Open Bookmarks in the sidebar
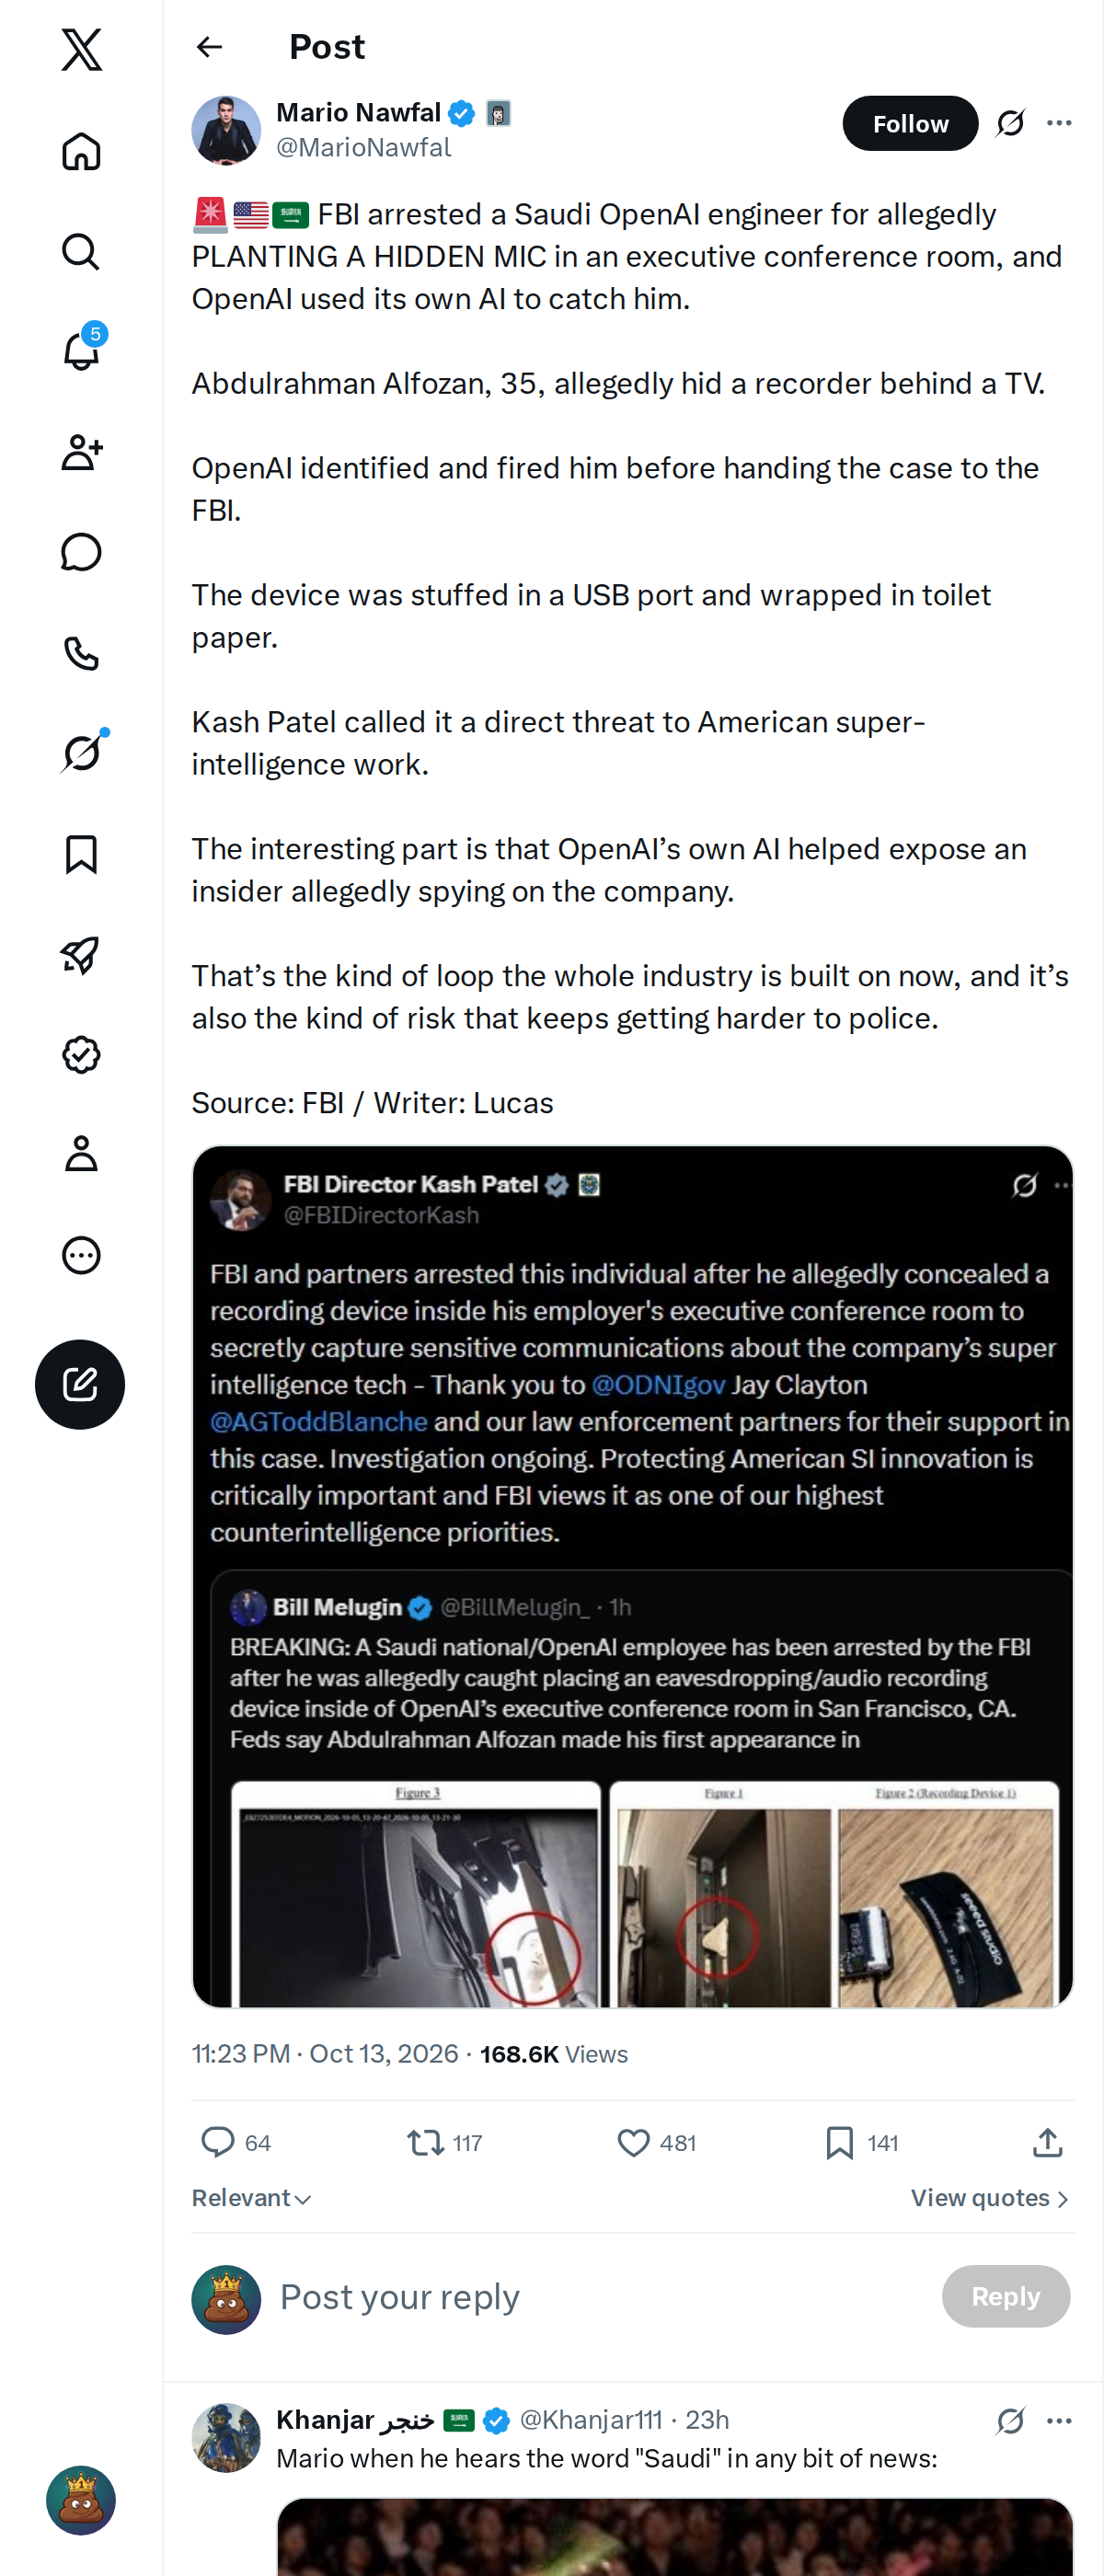 coord(81,854)
